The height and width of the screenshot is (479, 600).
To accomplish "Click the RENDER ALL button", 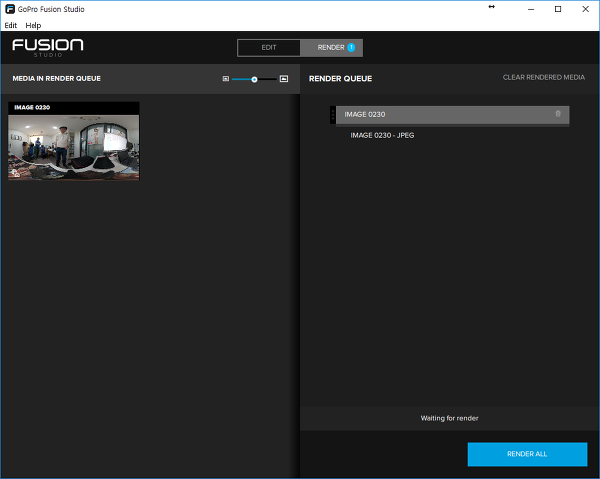I will tap(527, 454).
